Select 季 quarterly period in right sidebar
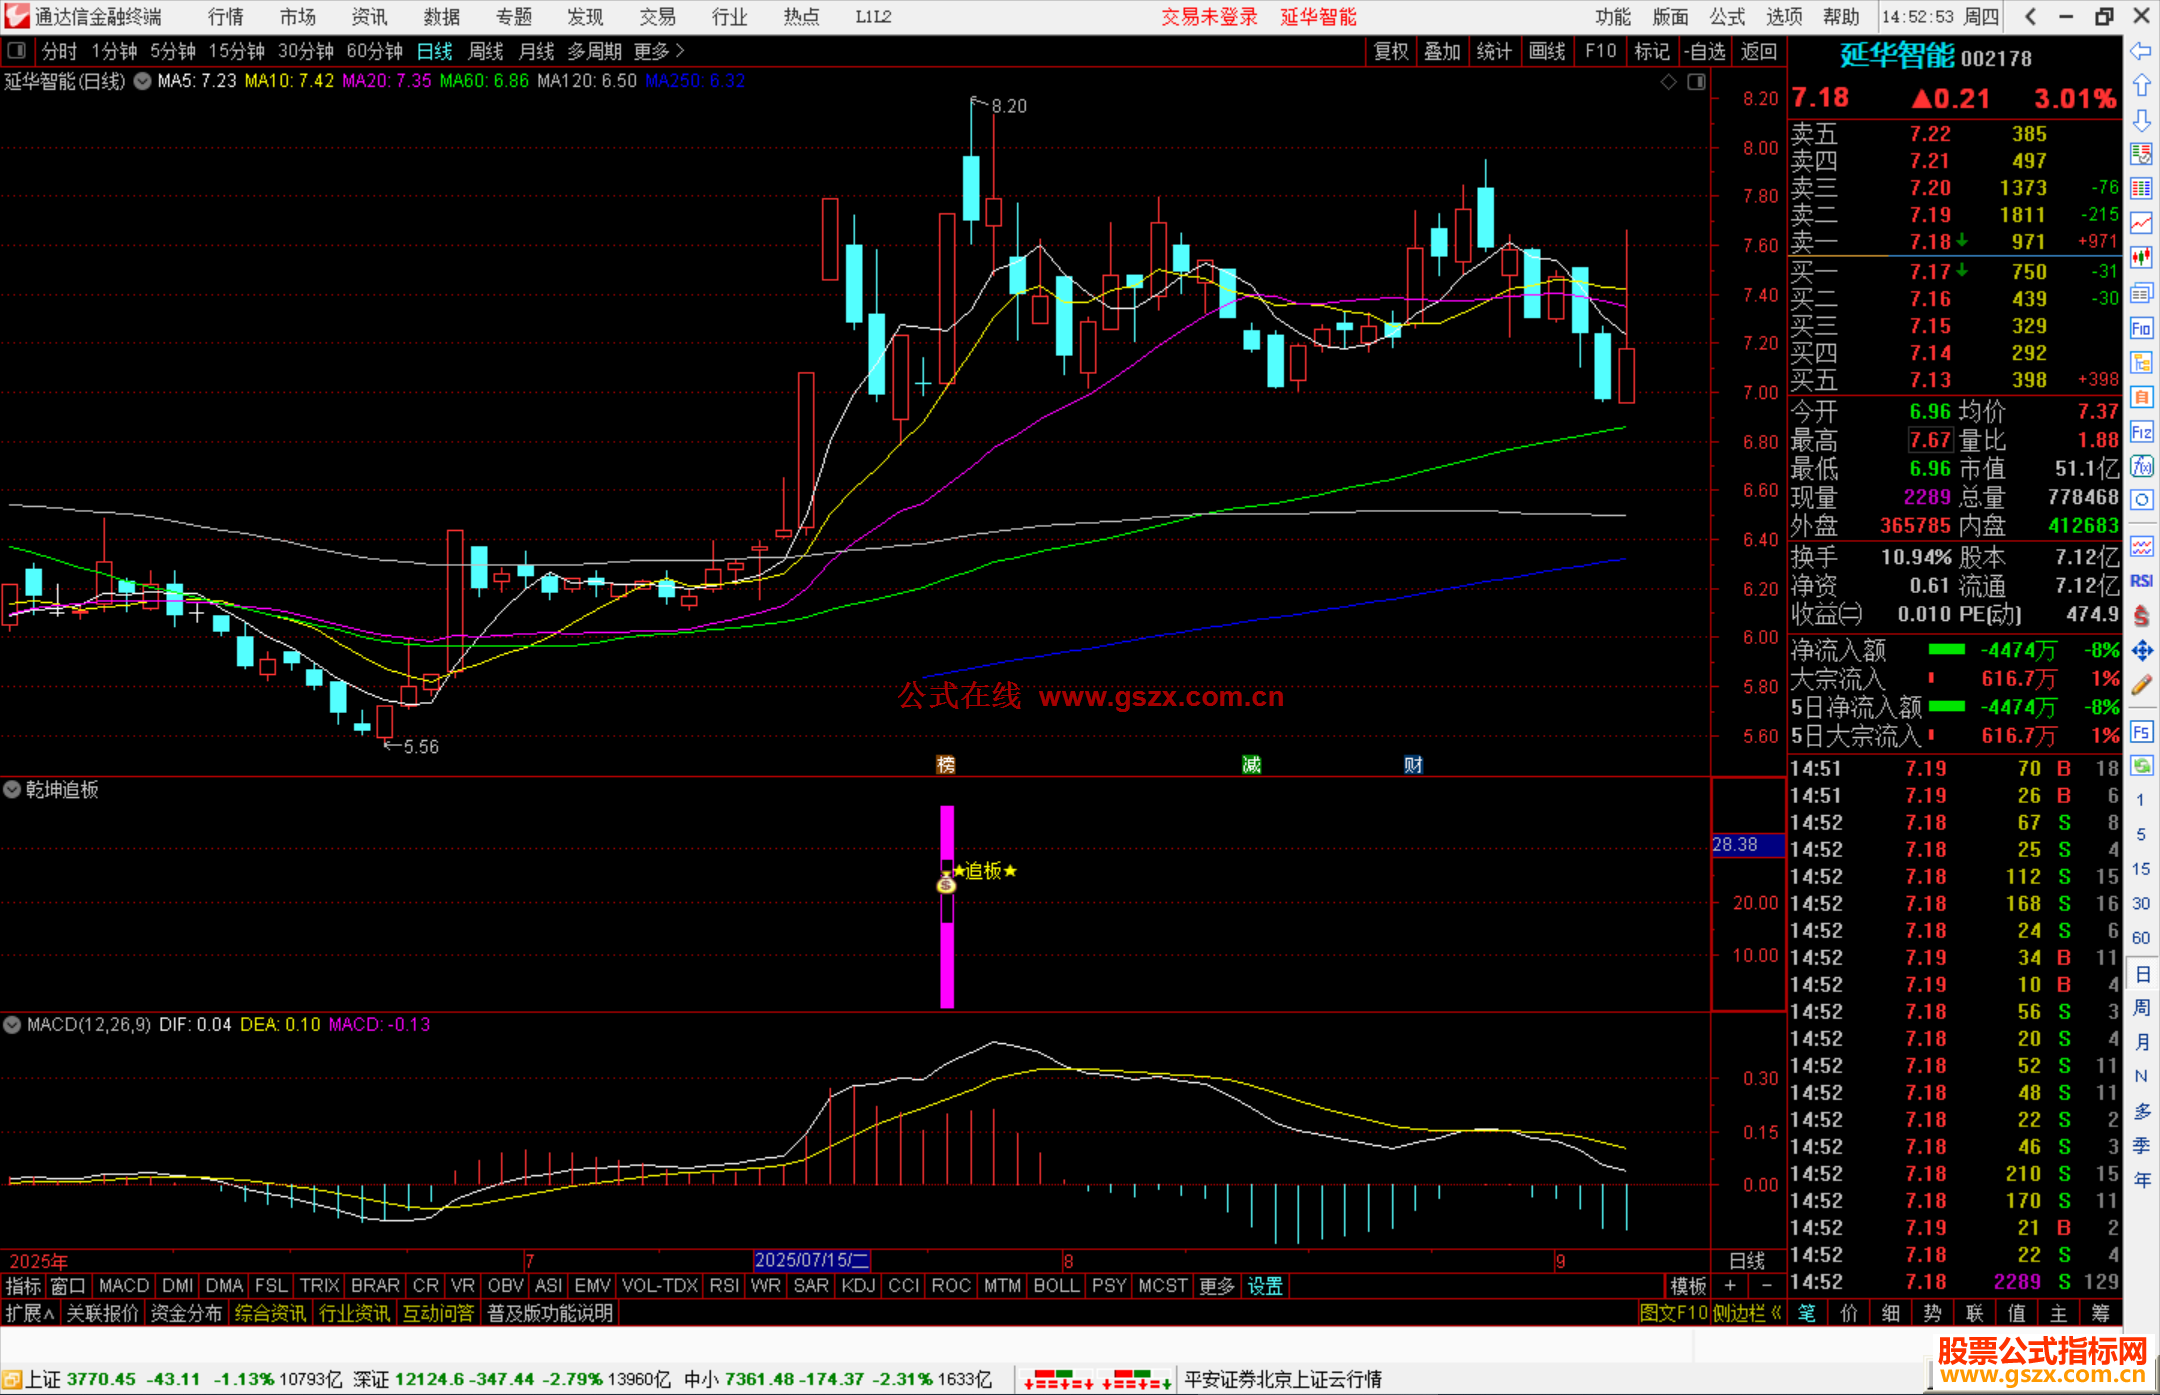This screenshot has width=2160, height=1395. 2141,1146
